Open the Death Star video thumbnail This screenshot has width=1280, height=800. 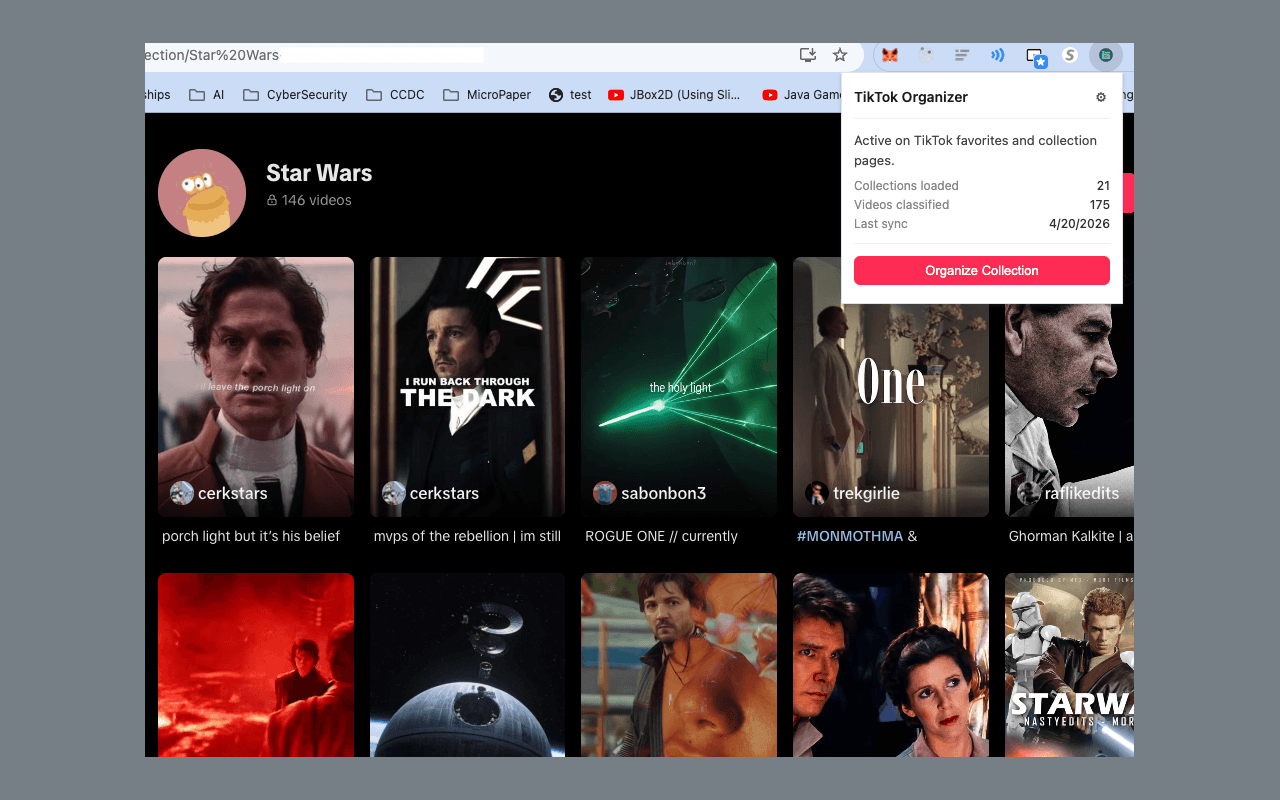(x=468, y=665)
